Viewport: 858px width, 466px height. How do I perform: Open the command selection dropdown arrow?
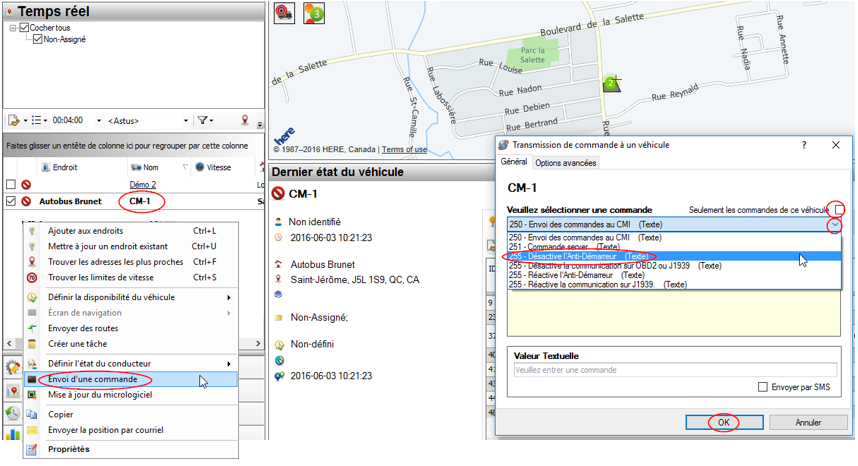pos(835,225)
